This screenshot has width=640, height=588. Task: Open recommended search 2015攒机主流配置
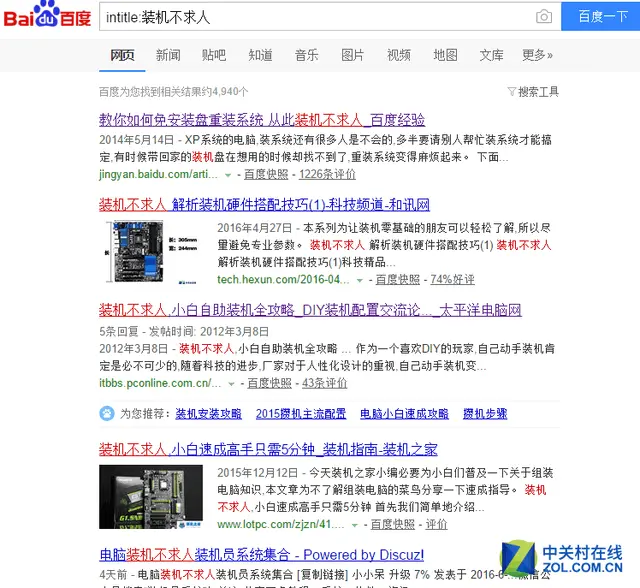click(301, 414)
